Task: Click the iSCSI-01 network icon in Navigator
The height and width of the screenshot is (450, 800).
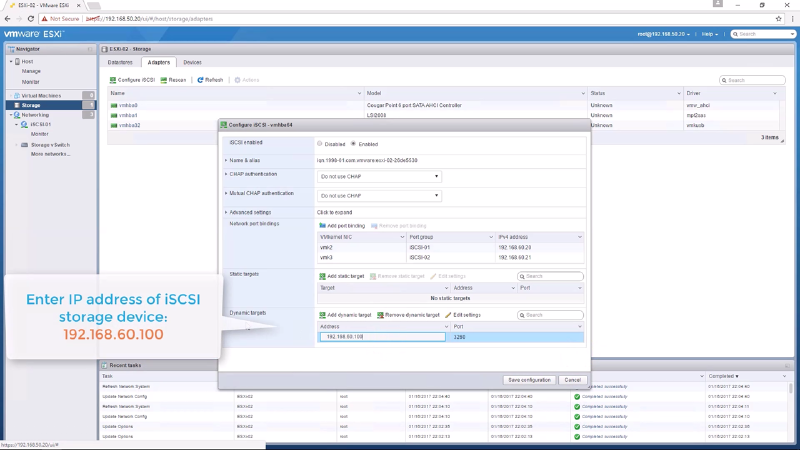Action: click(x=24, y=124)
